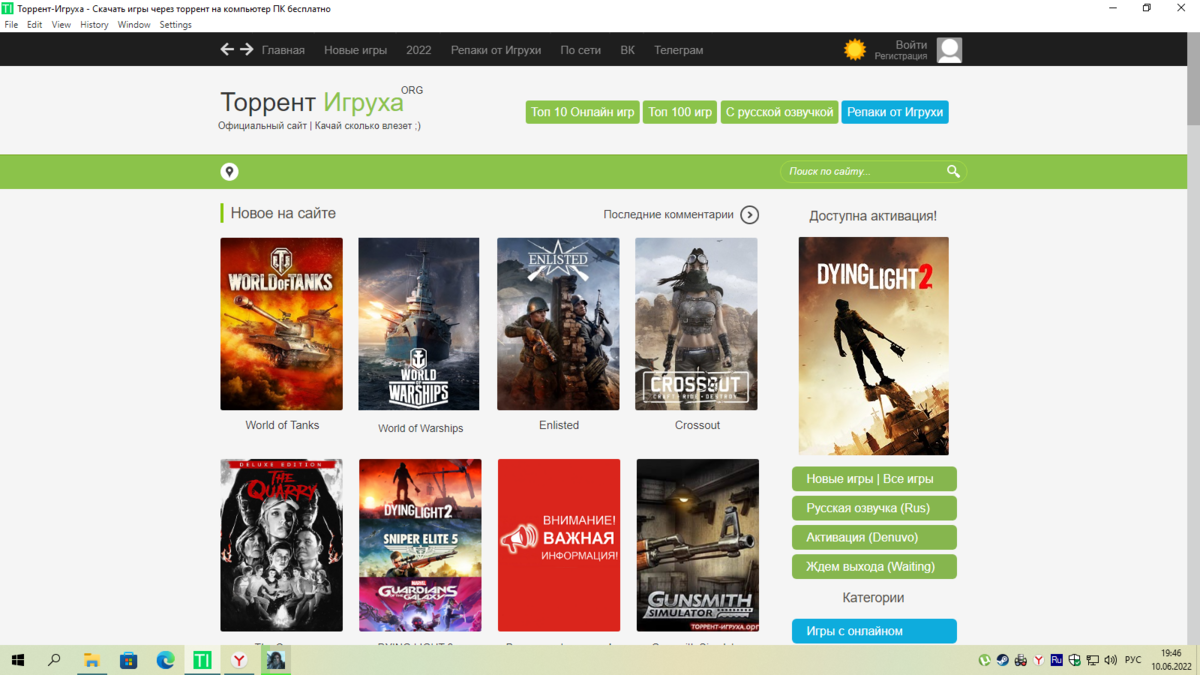Open taskbar search

54,660
